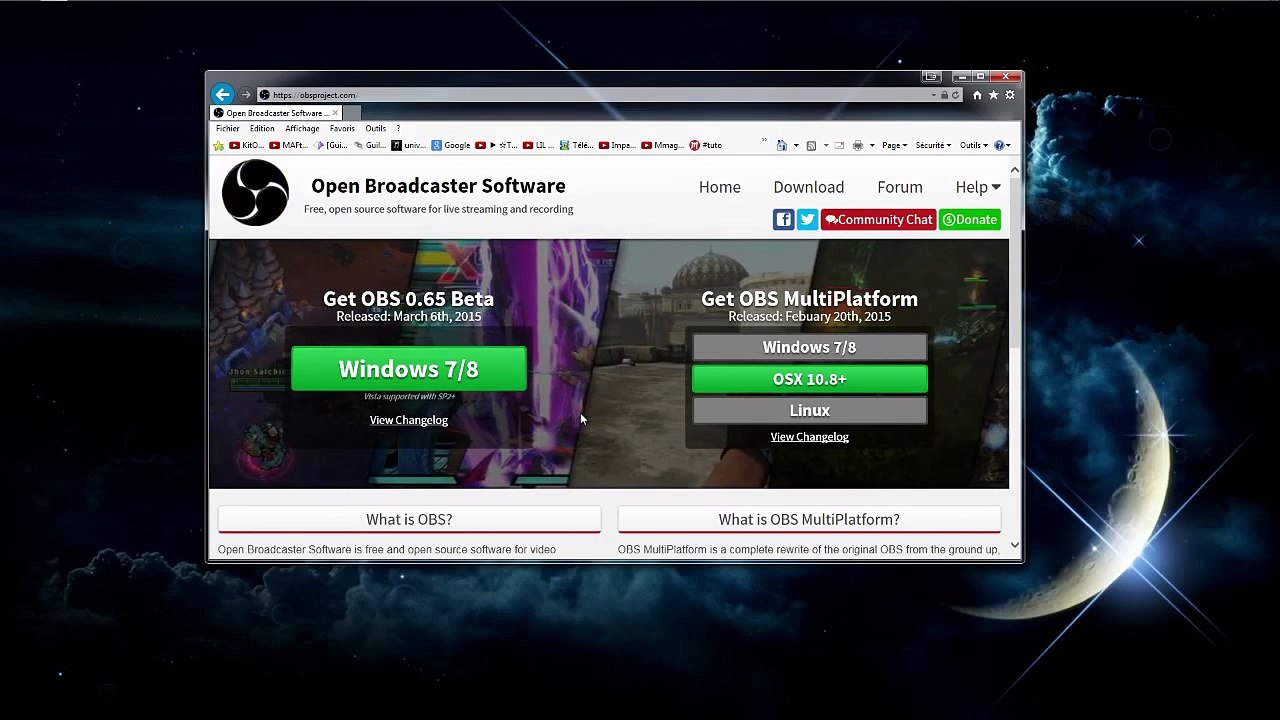
Task: Open the Favoris menu
Action: coord(342,128)
